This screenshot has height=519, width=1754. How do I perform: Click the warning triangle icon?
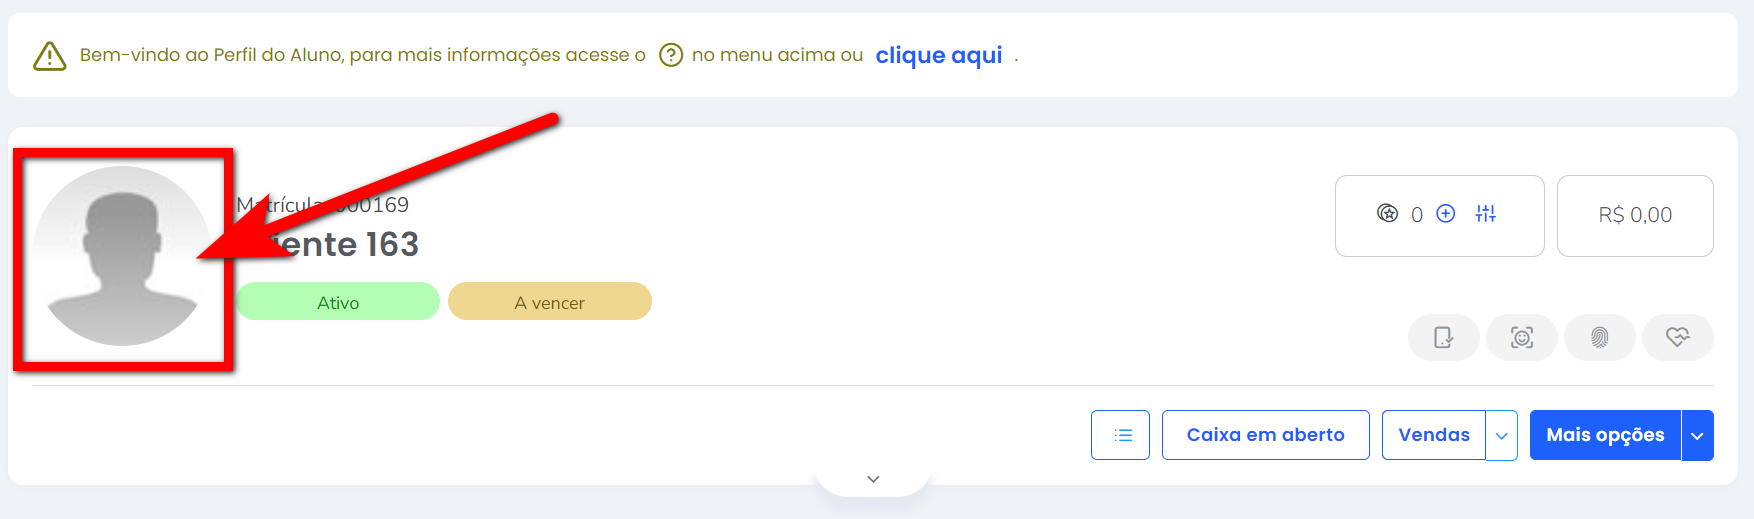pos(50,56)
